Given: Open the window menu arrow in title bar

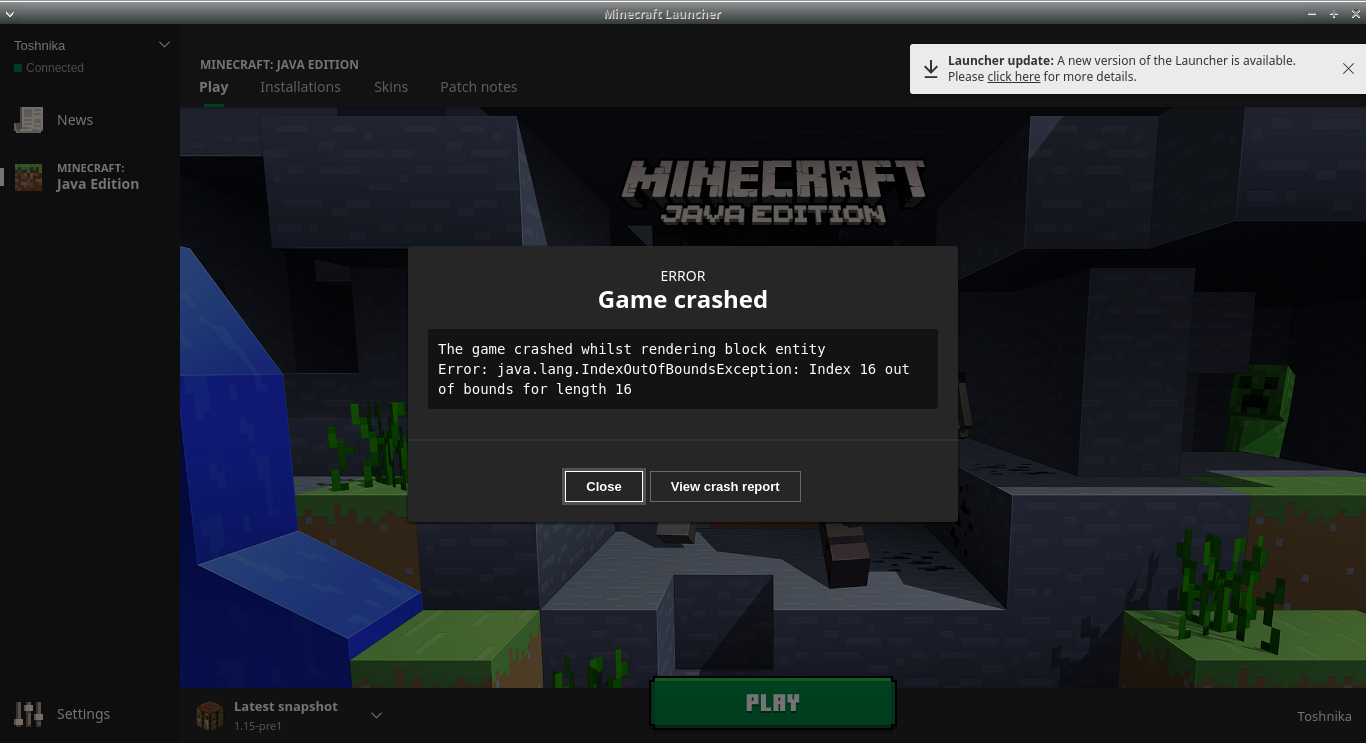Looking at the screenshot, I should pos(9,14).
